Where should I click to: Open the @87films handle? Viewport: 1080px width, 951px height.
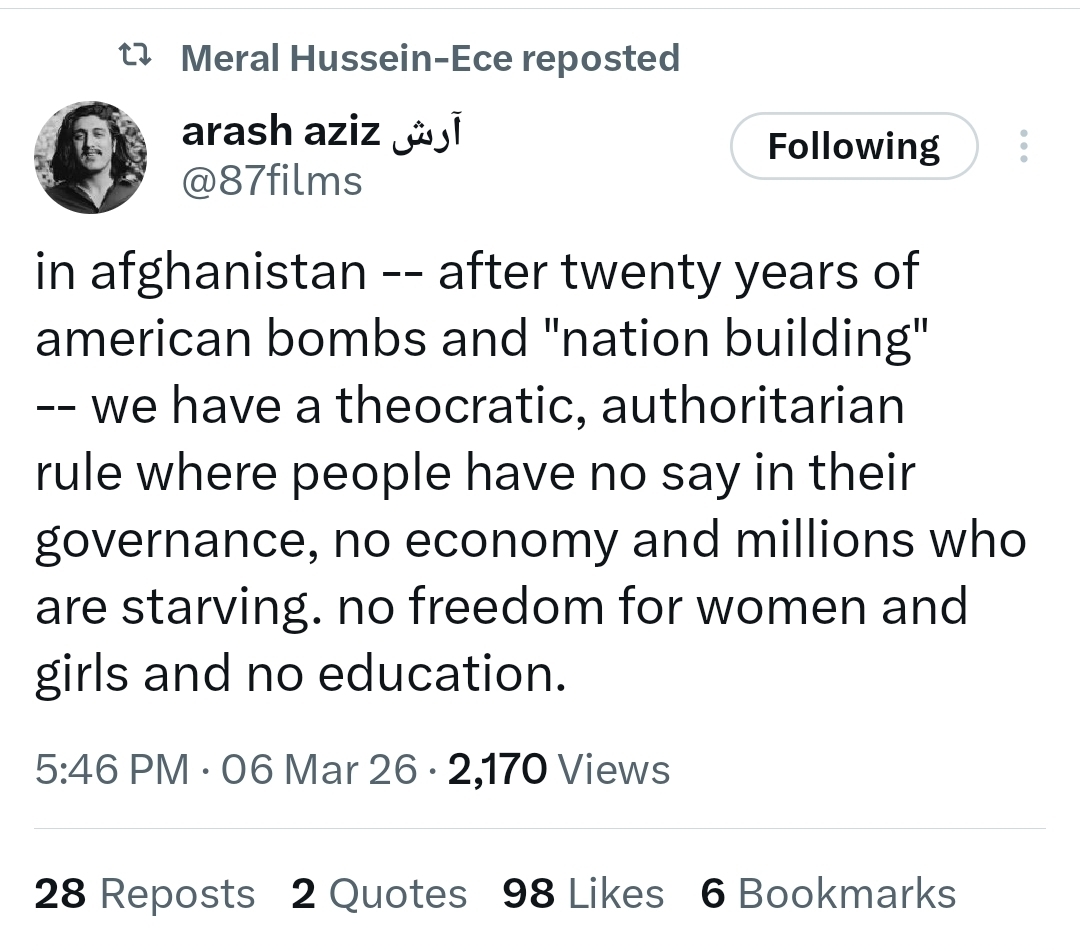(x=272, y=181)
